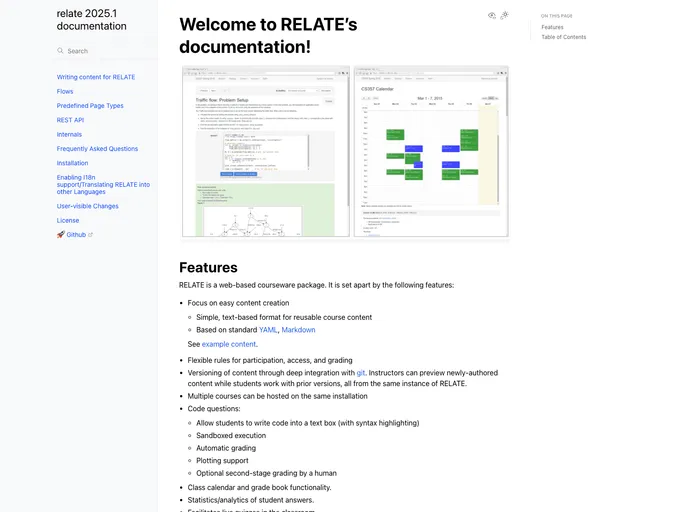Open Predefined Page Types in sidebar
The image size is (688, 512).
click(x=90, y=105)
